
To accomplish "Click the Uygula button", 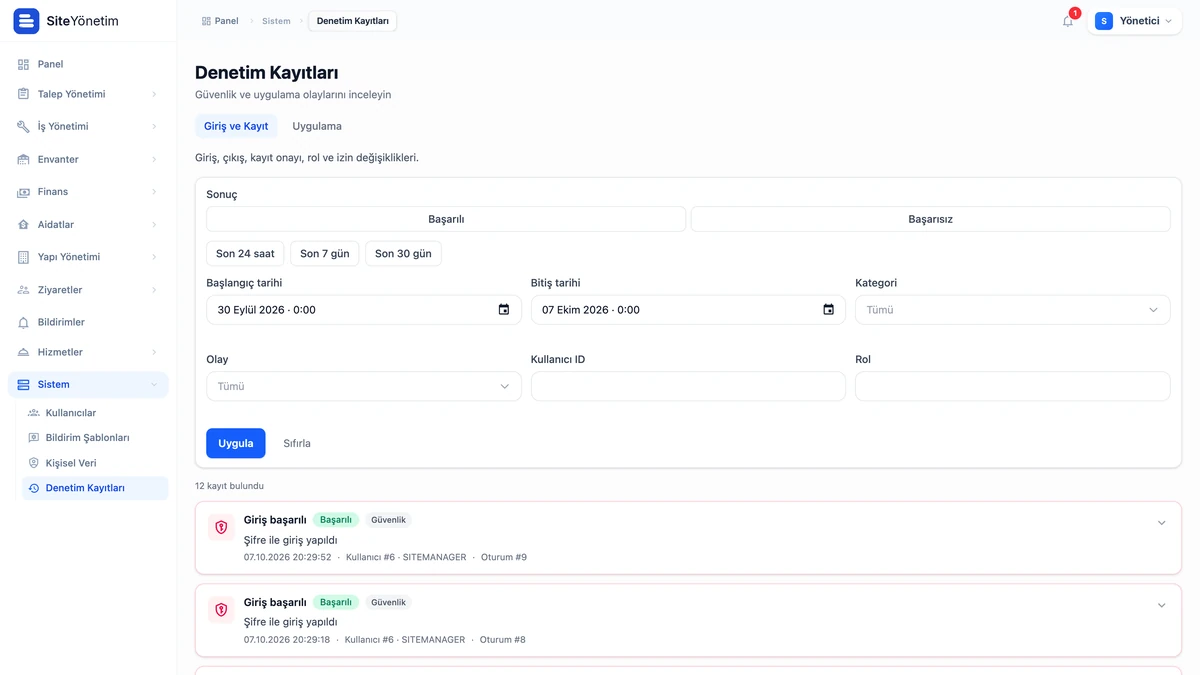I will (236, 443).
